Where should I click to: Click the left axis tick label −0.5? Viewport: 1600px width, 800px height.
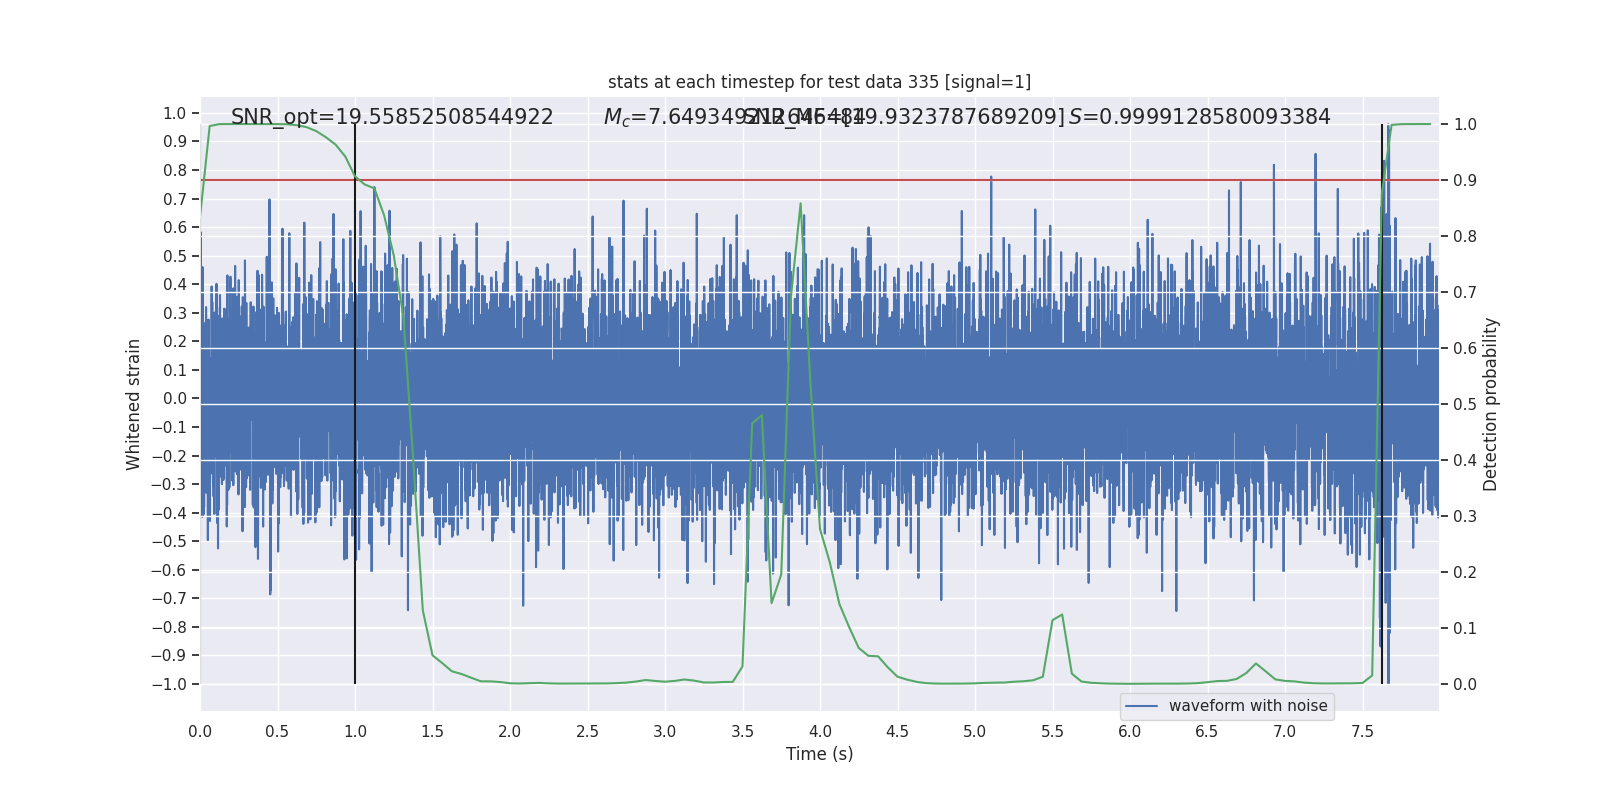point(169,541)
